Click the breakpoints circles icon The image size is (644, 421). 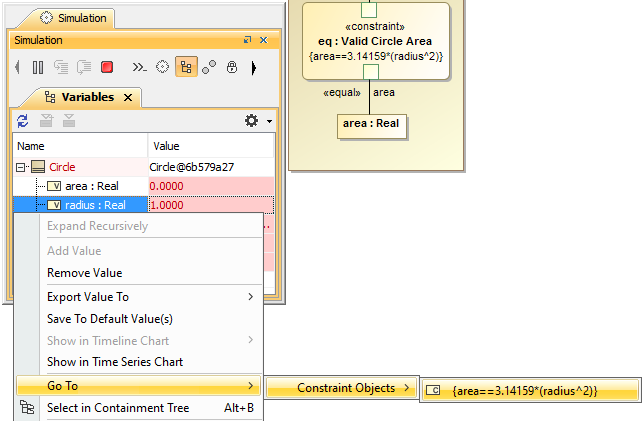pyautogui.click(x=209, y=67)
